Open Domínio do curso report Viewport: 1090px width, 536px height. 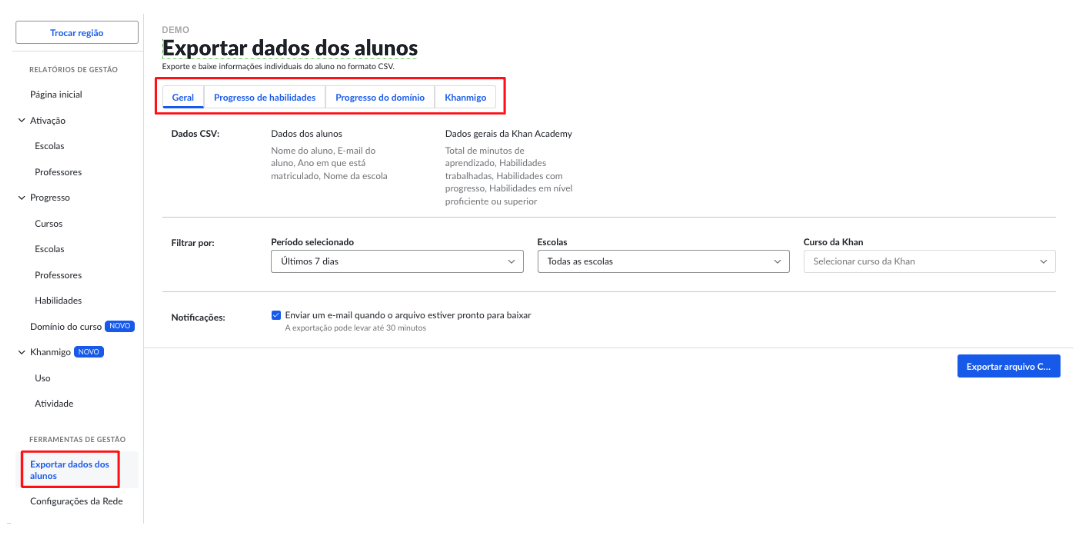pyautogui.click(x=66, y=326)
